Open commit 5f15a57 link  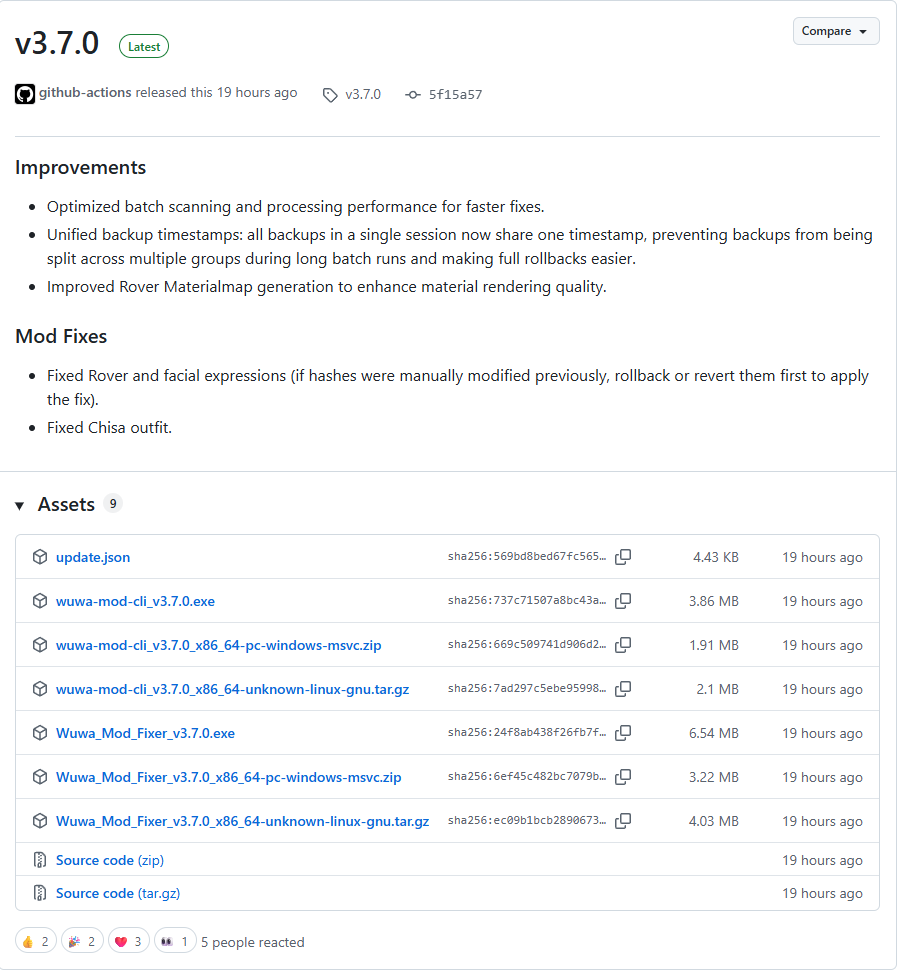455,95
